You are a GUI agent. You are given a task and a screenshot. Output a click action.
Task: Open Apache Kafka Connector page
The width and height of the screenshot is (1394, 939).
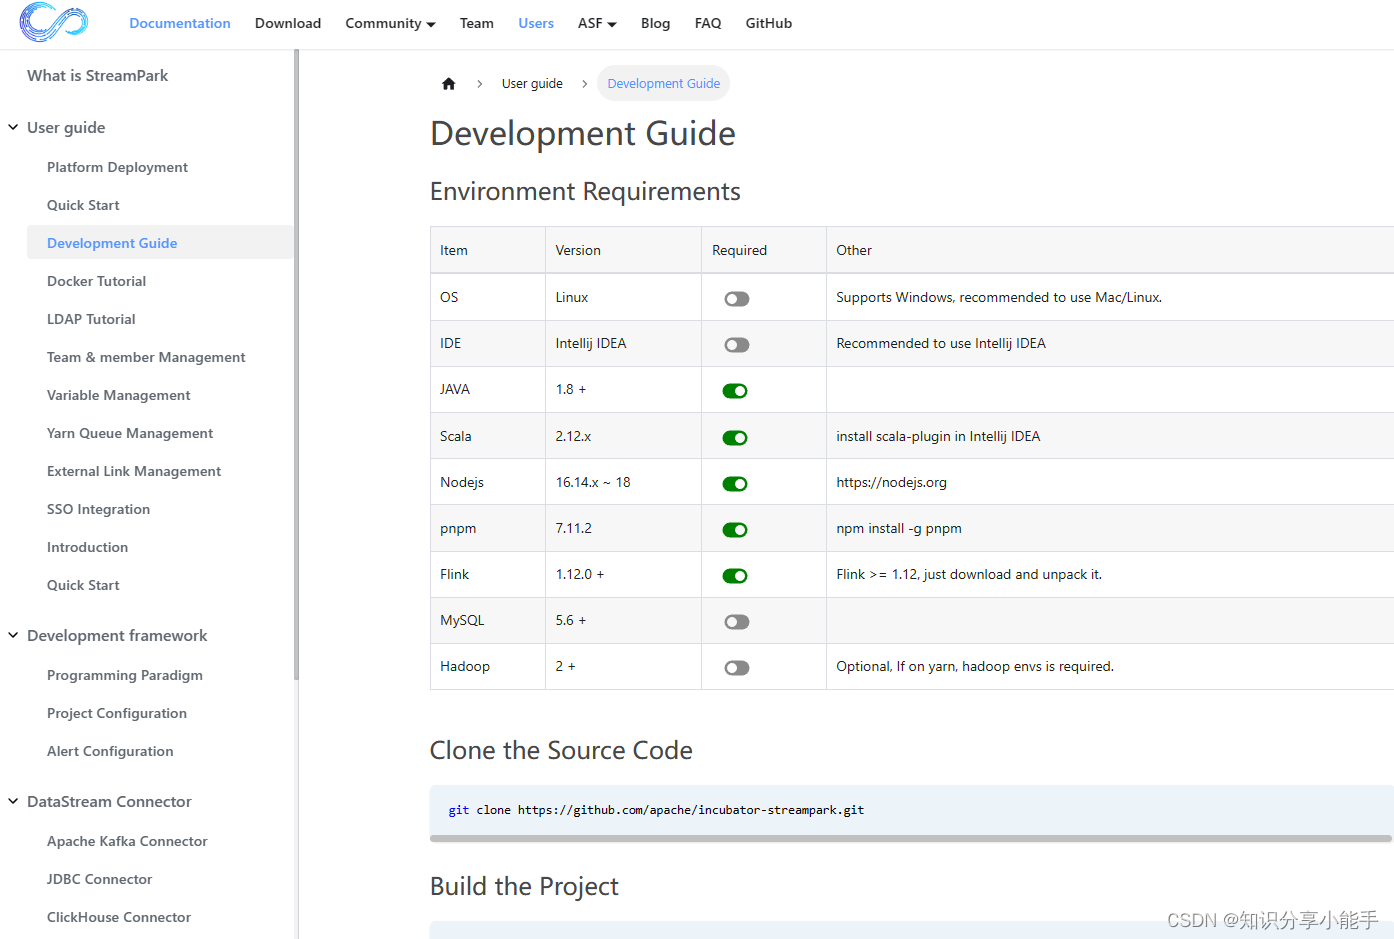[127, 841]
